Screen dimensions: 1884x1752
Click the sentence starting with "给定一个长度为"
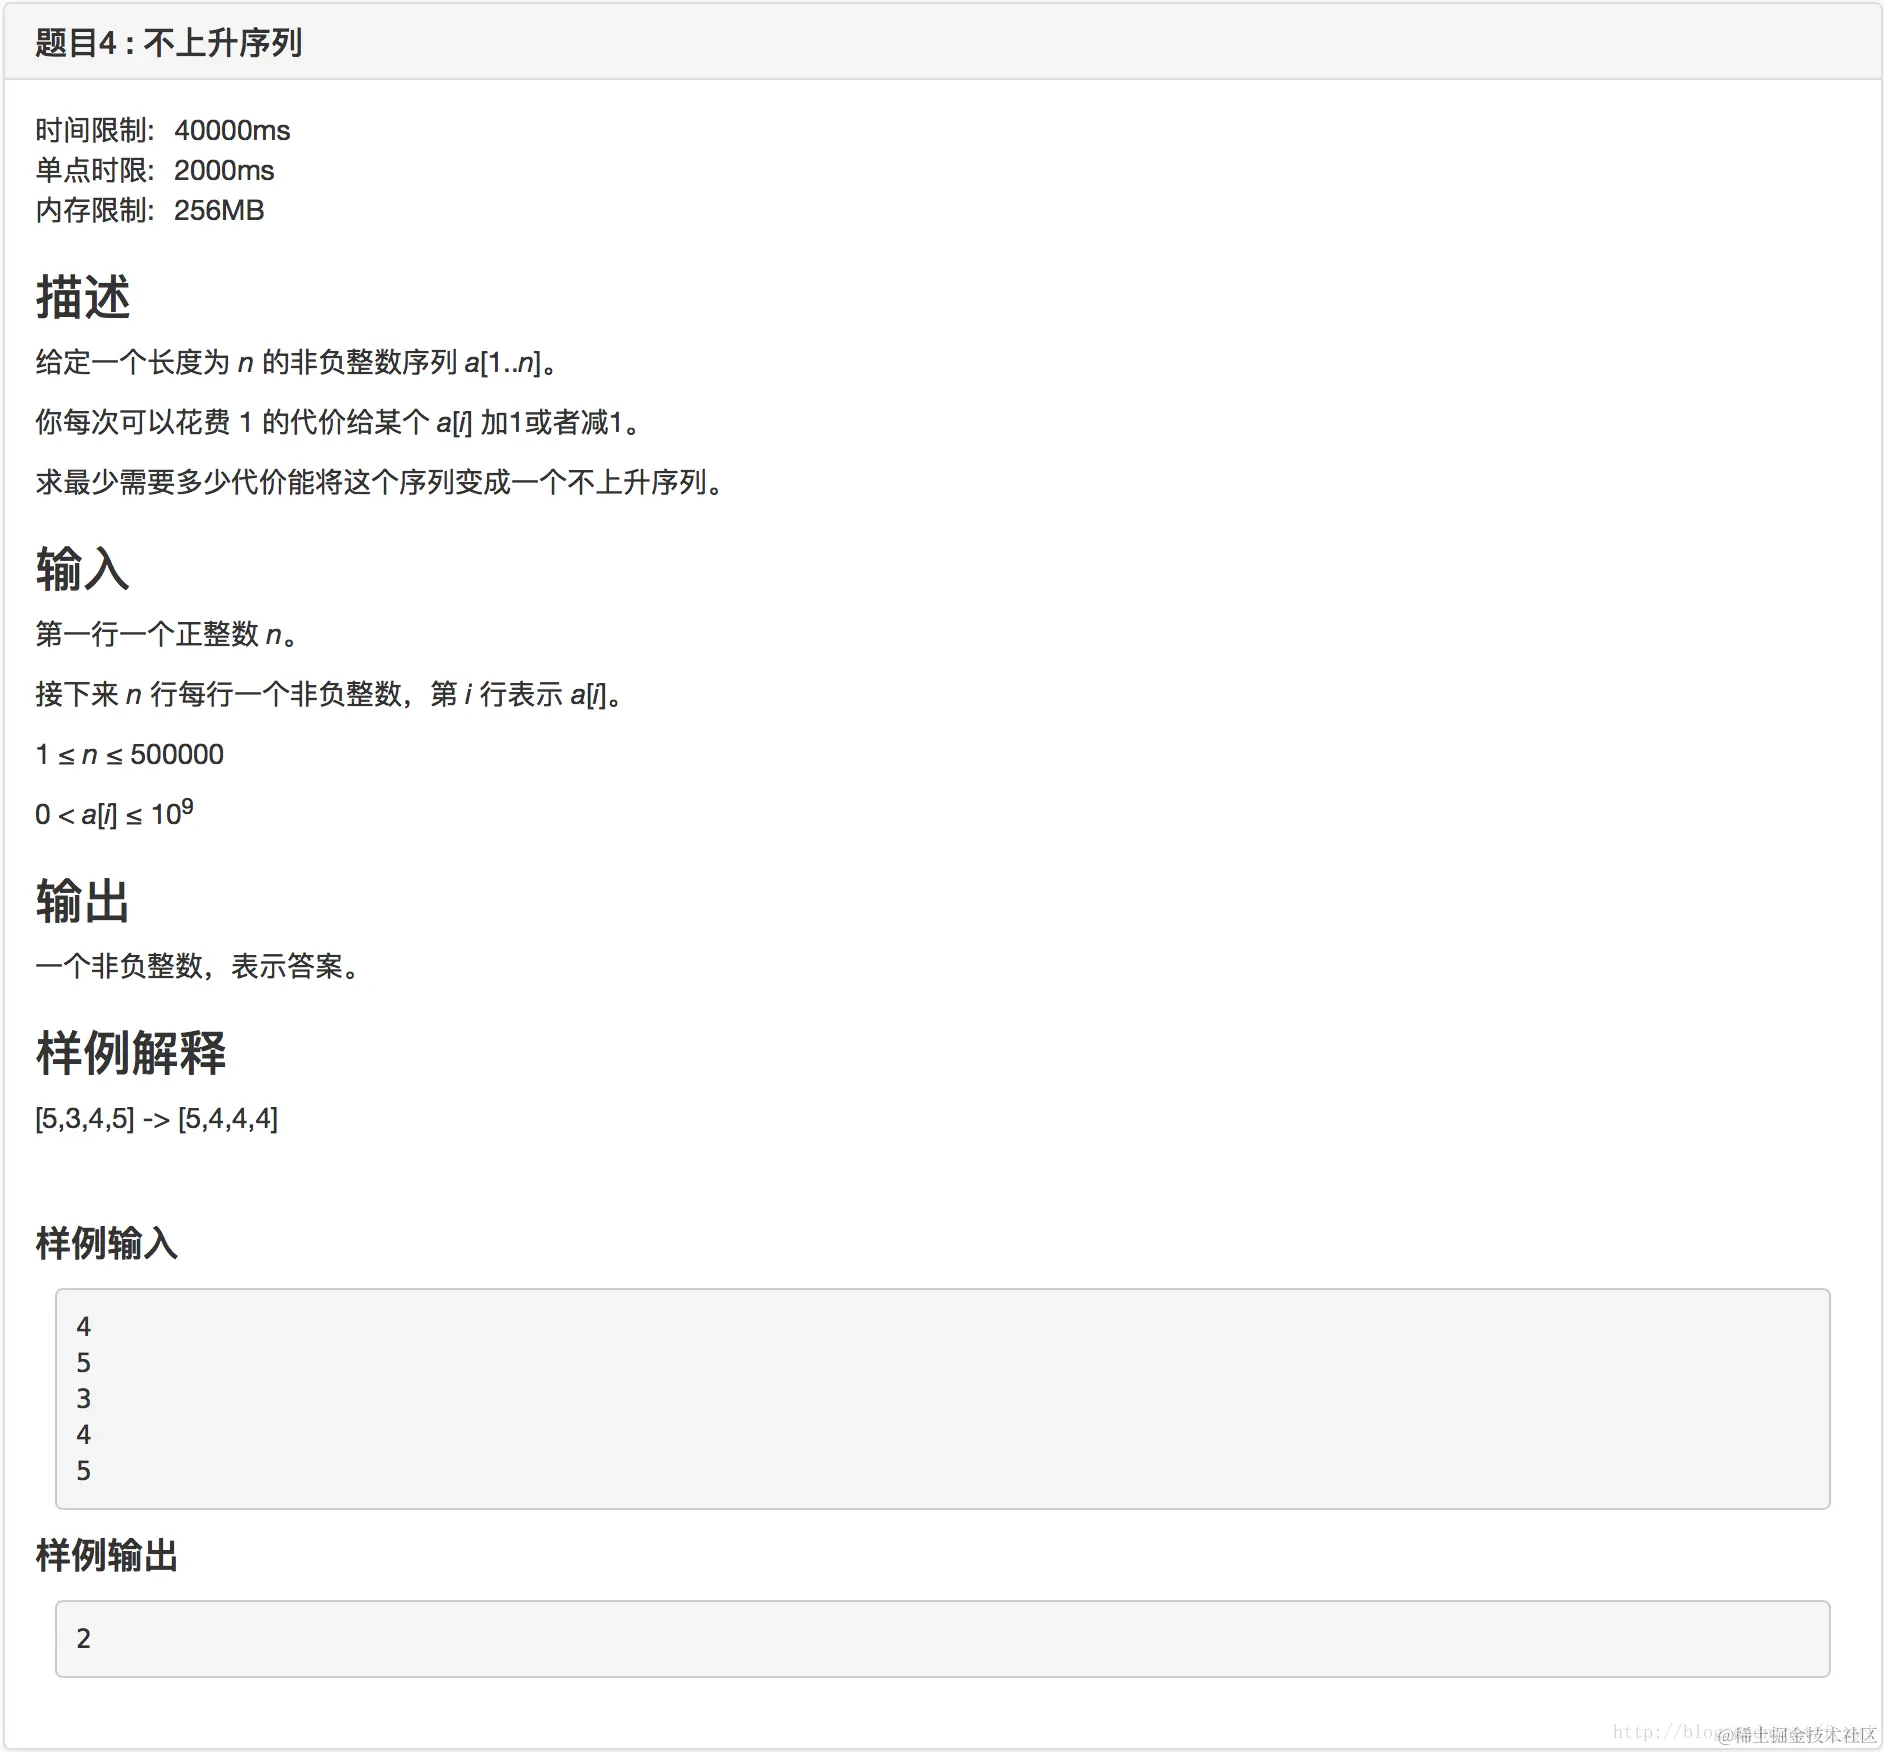tap(297, 362)
